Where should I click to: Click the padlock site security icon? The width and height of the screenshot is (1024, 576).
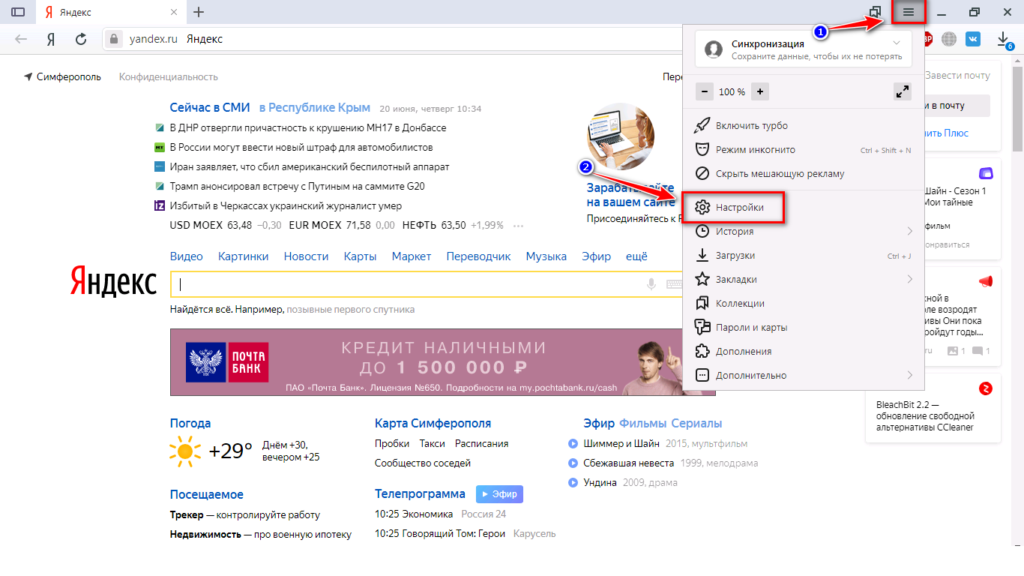tap(114, 39)
